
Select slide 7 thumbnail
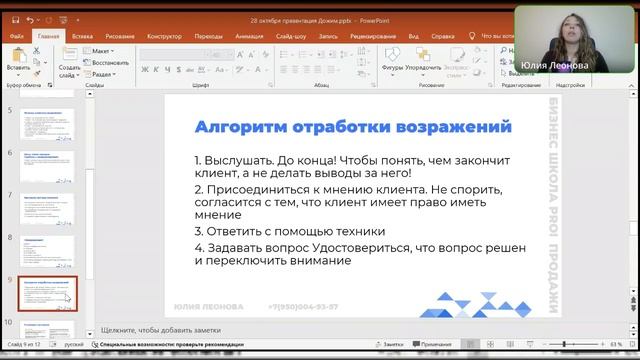tap(47, 209)
